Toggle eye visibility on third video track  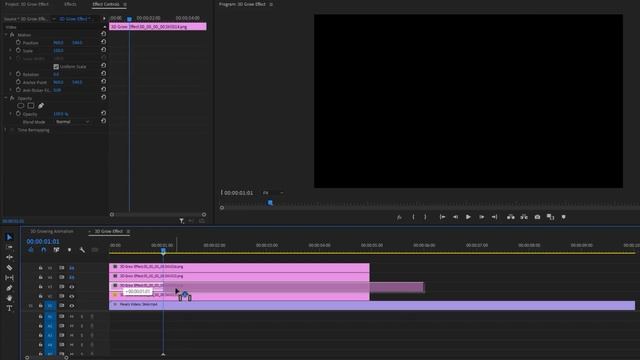[x=72, y=287]
